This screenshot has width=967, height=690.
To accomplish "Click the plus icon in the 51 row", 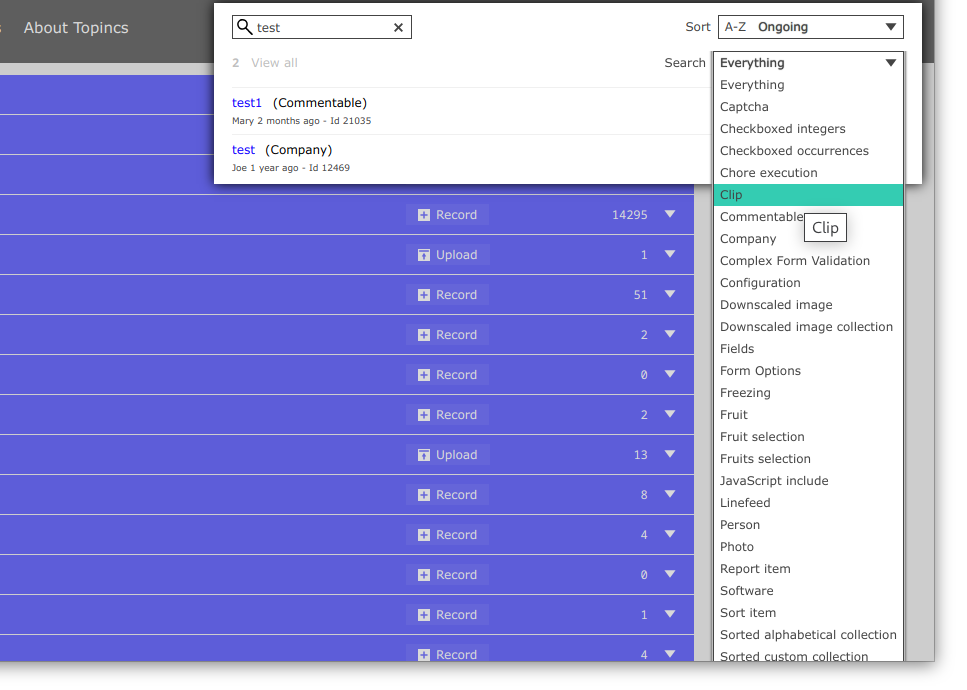I will [x=424, y=295].
